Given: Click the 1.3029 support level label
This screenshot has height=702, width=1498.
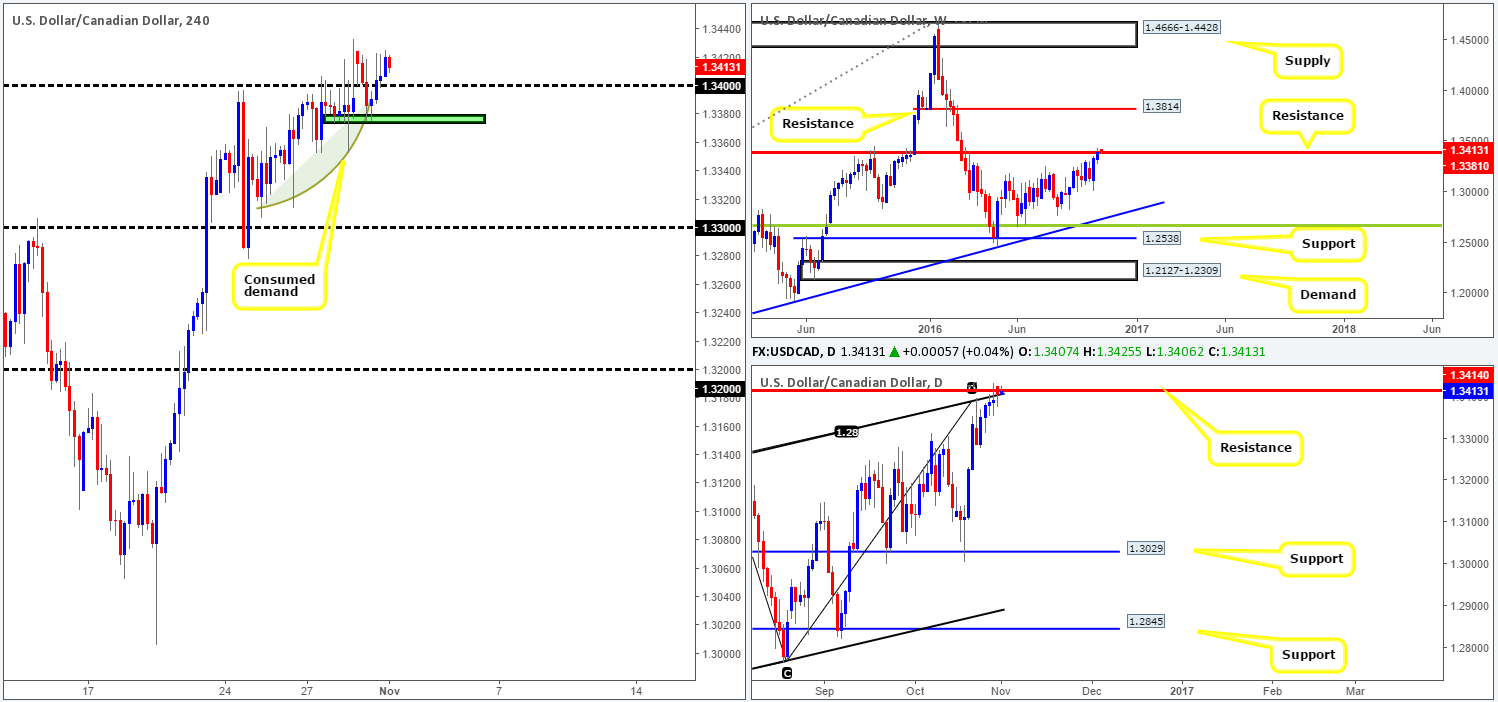Looking at the screenshot, I should tap(1146, 549).
